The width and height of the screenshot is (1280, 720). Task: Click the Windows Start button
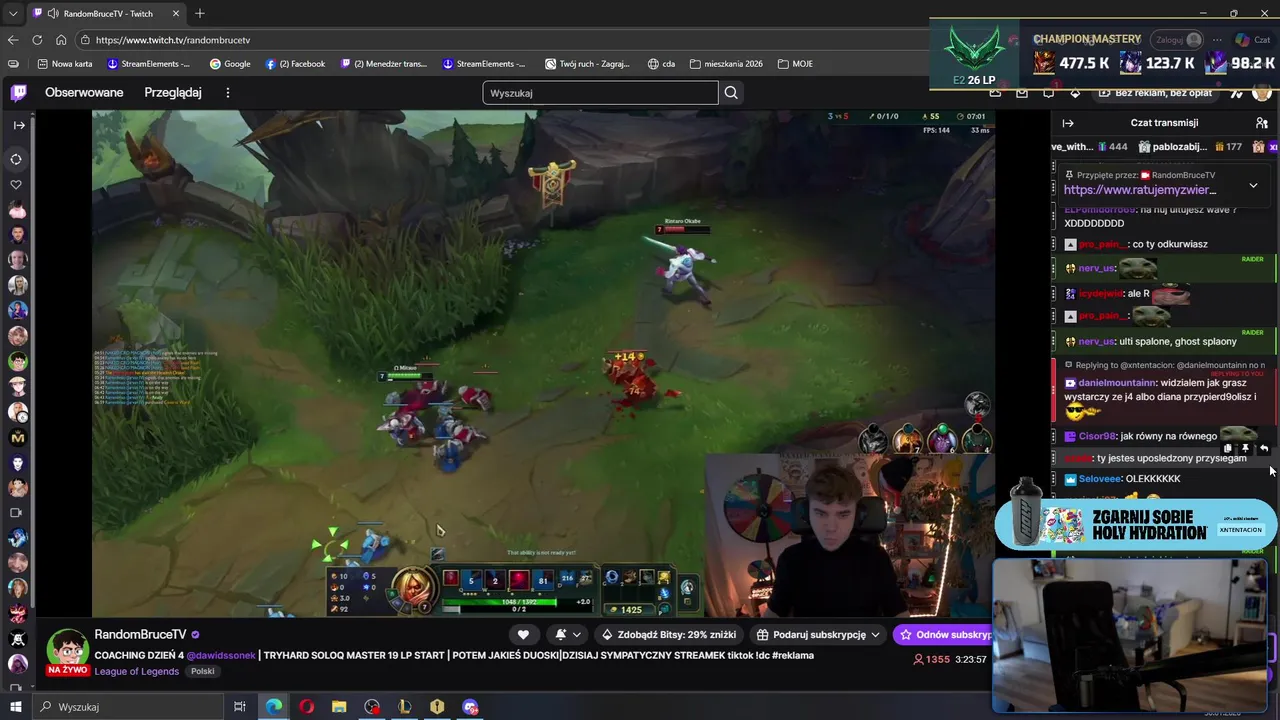pyautogui.click(x=15, y=707)
